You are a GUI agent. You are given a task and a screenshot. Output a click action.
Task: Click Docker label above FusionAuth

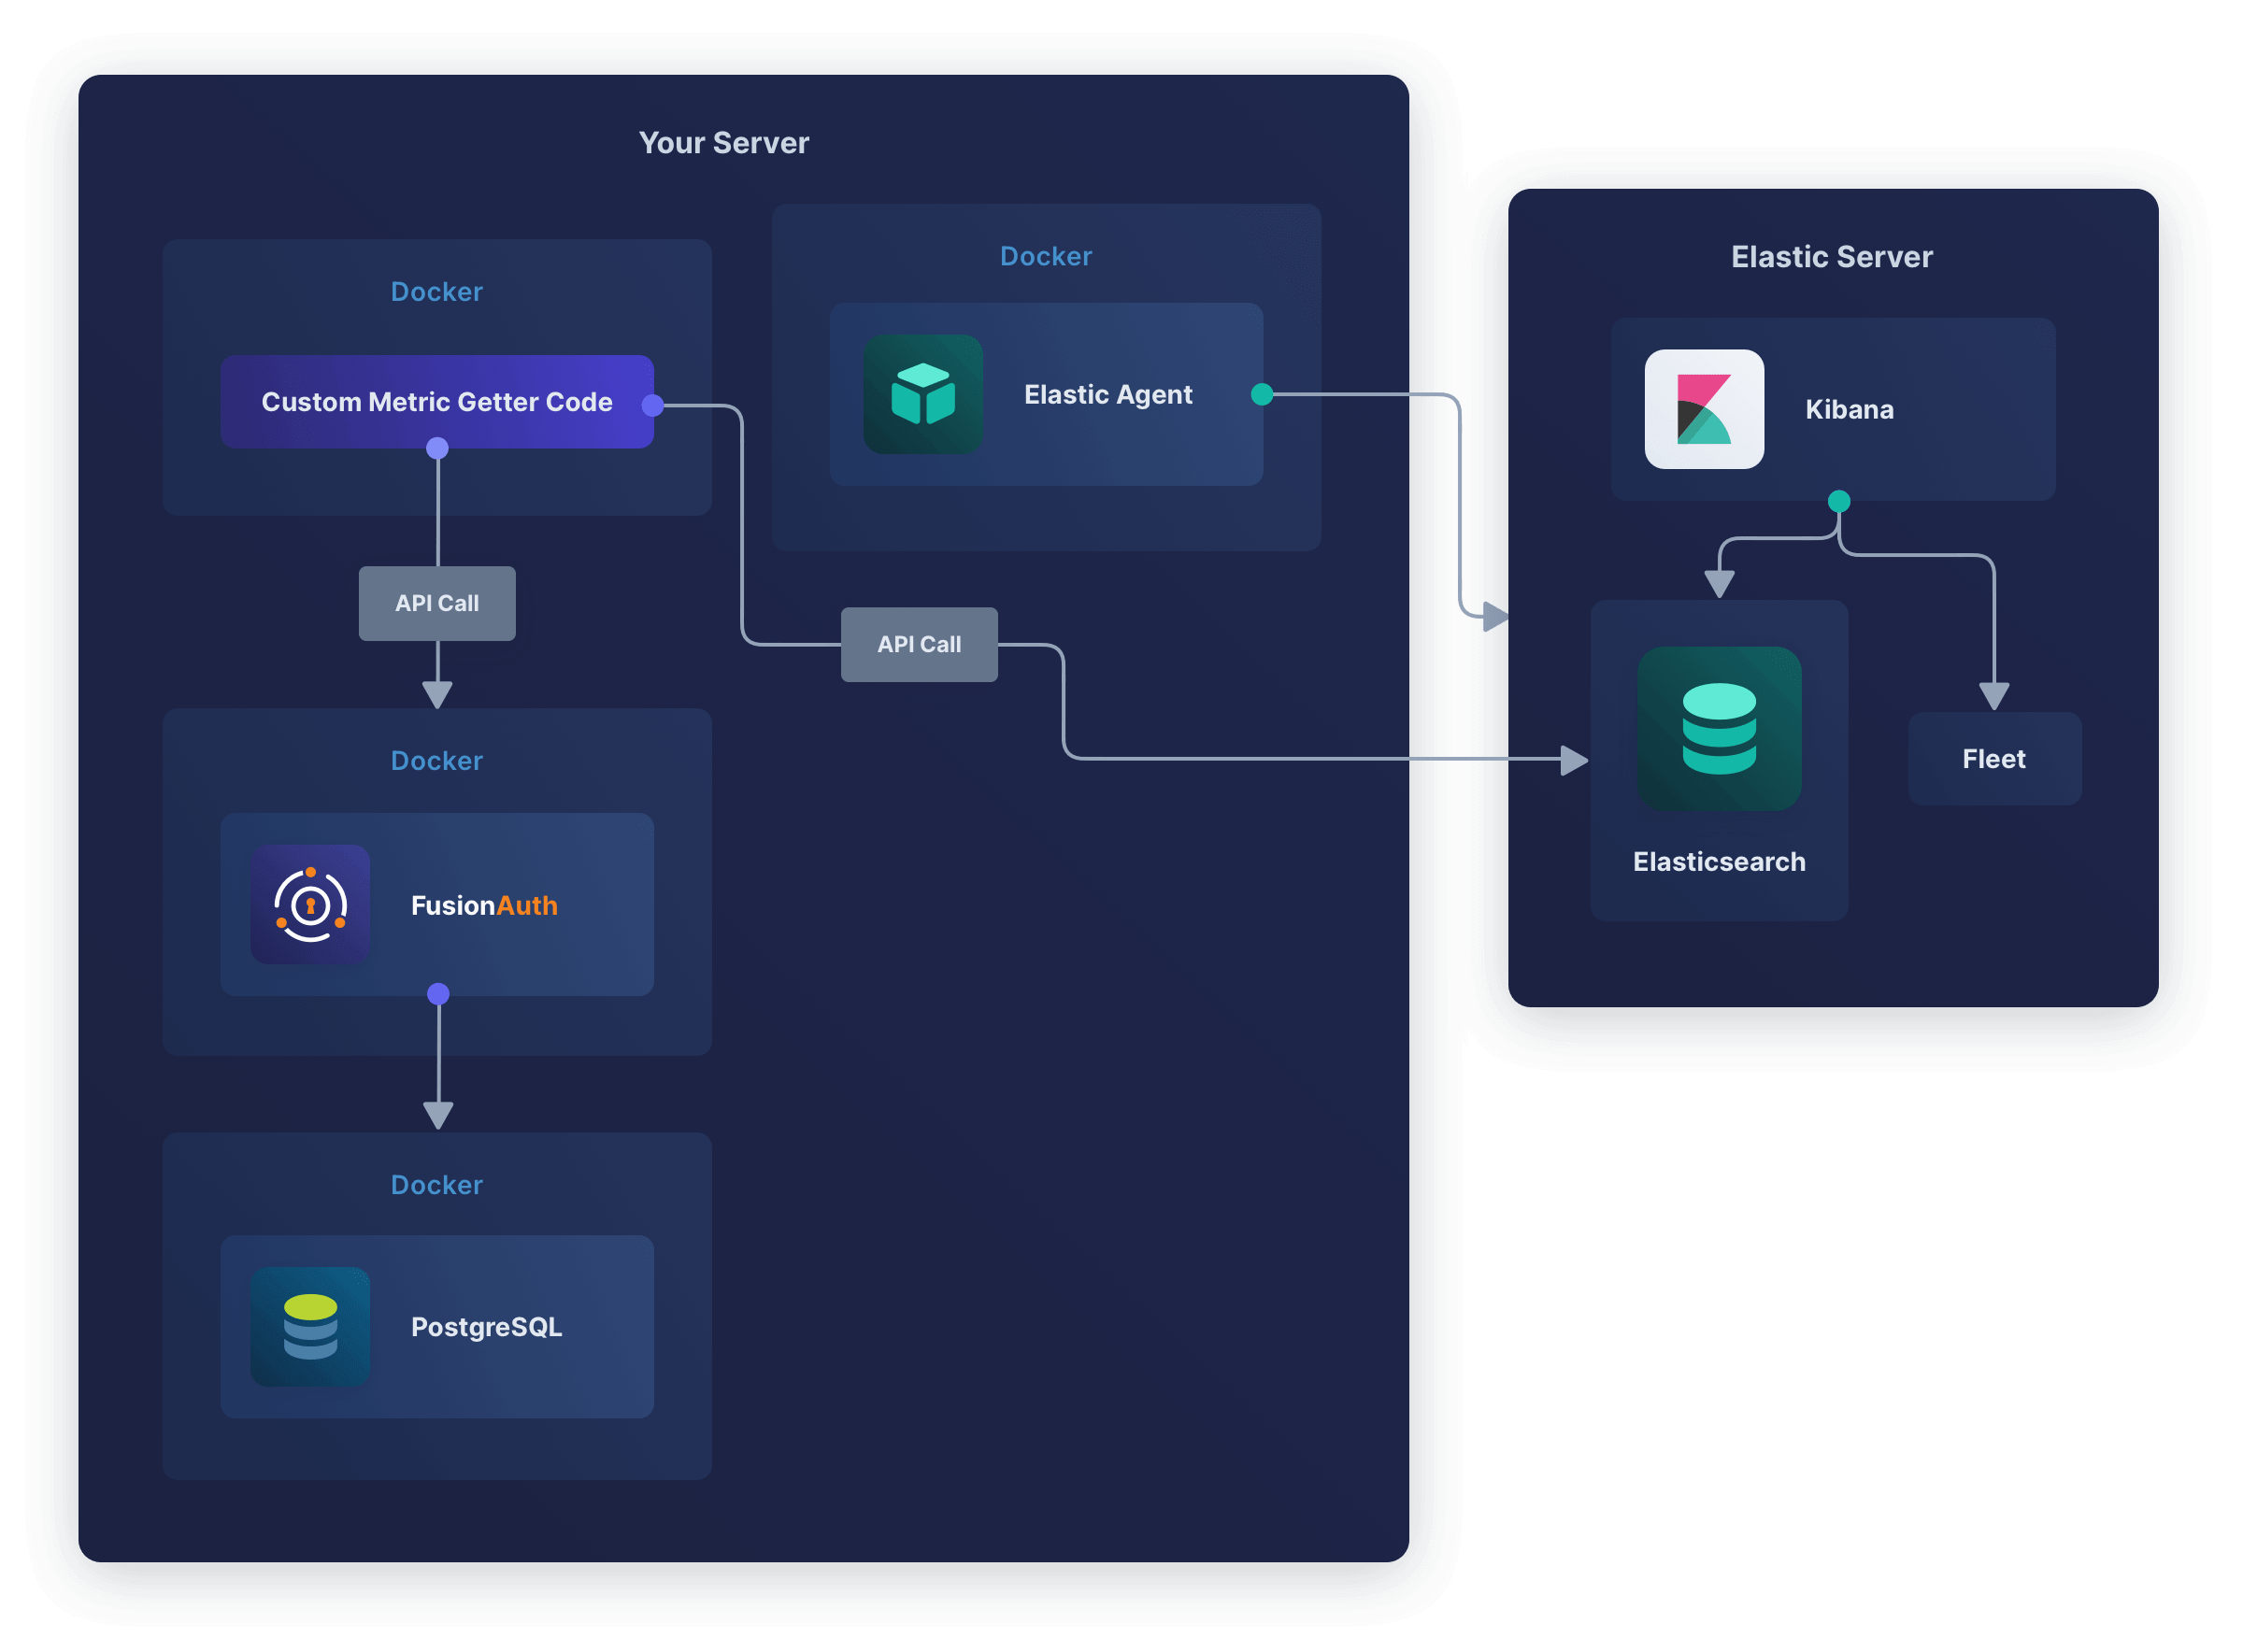coord(437,760)
